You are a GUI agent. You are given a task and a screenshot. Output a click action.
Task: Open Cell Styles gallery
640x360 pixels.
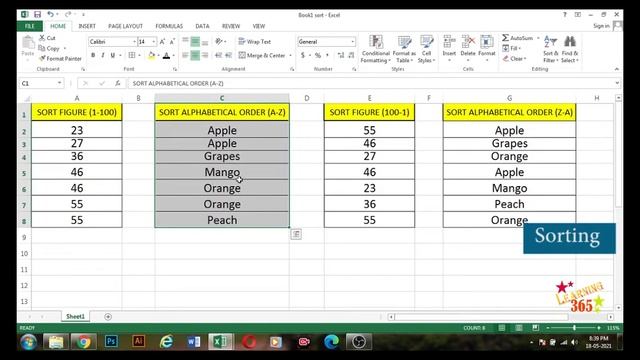coord(427,49)
